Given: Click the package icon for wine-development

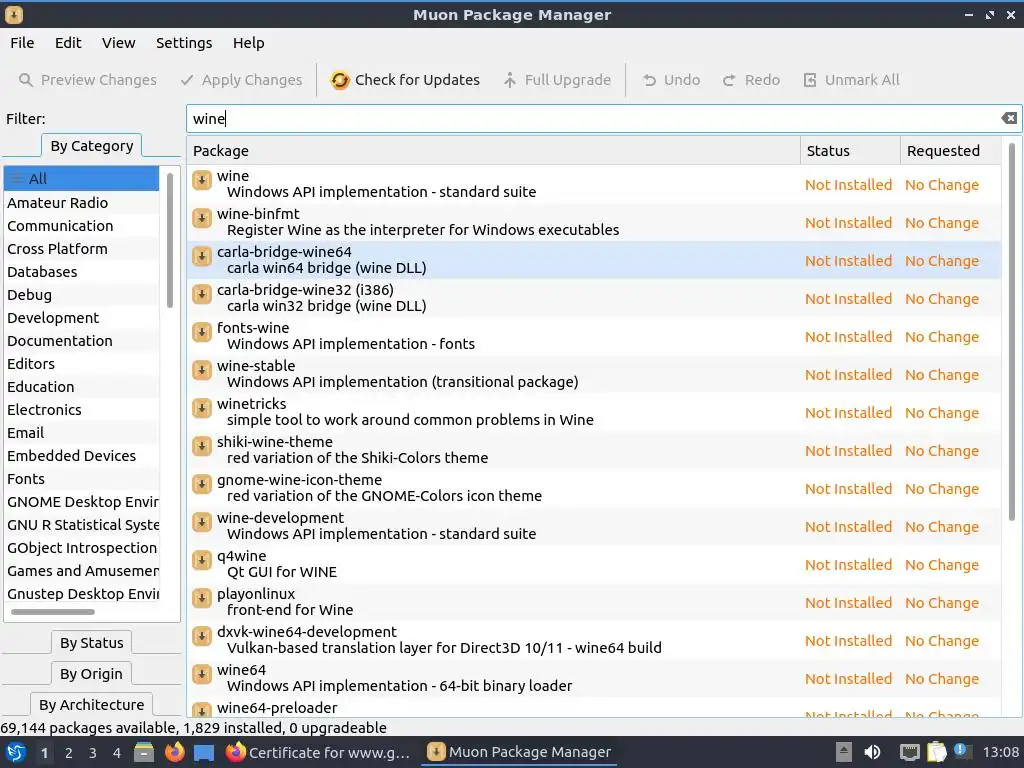Looking at the screenshot, I should [x=202, y=522].
